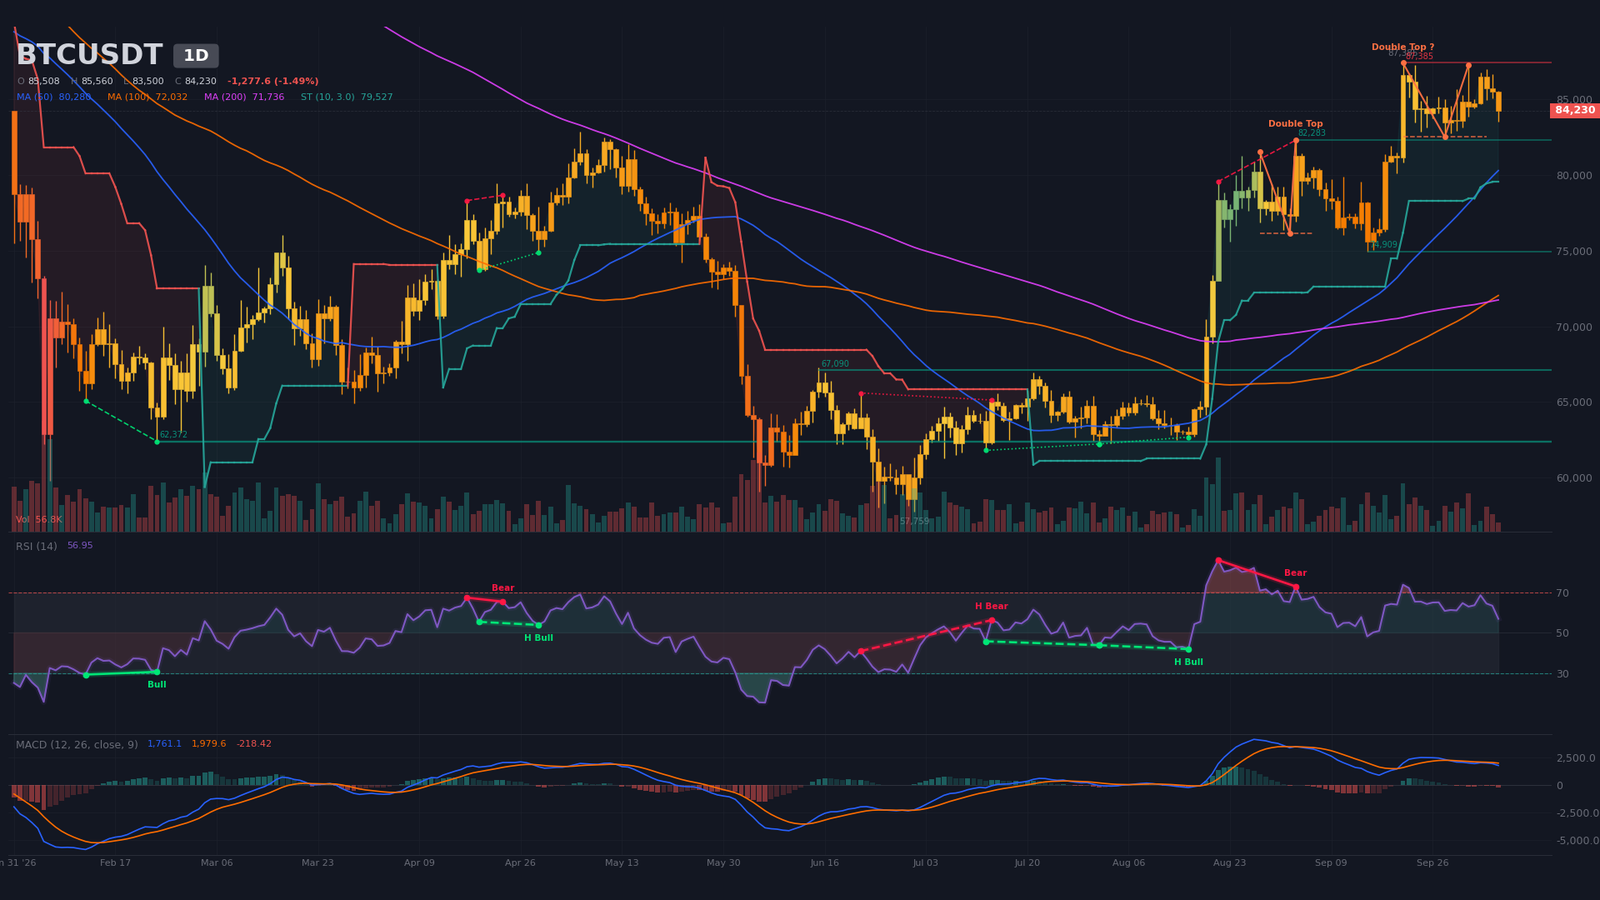Click the 2,500.0 MACD axis label
Image resolution: width=1600 pixels, height=900 pixels.
click(1576, 758)
